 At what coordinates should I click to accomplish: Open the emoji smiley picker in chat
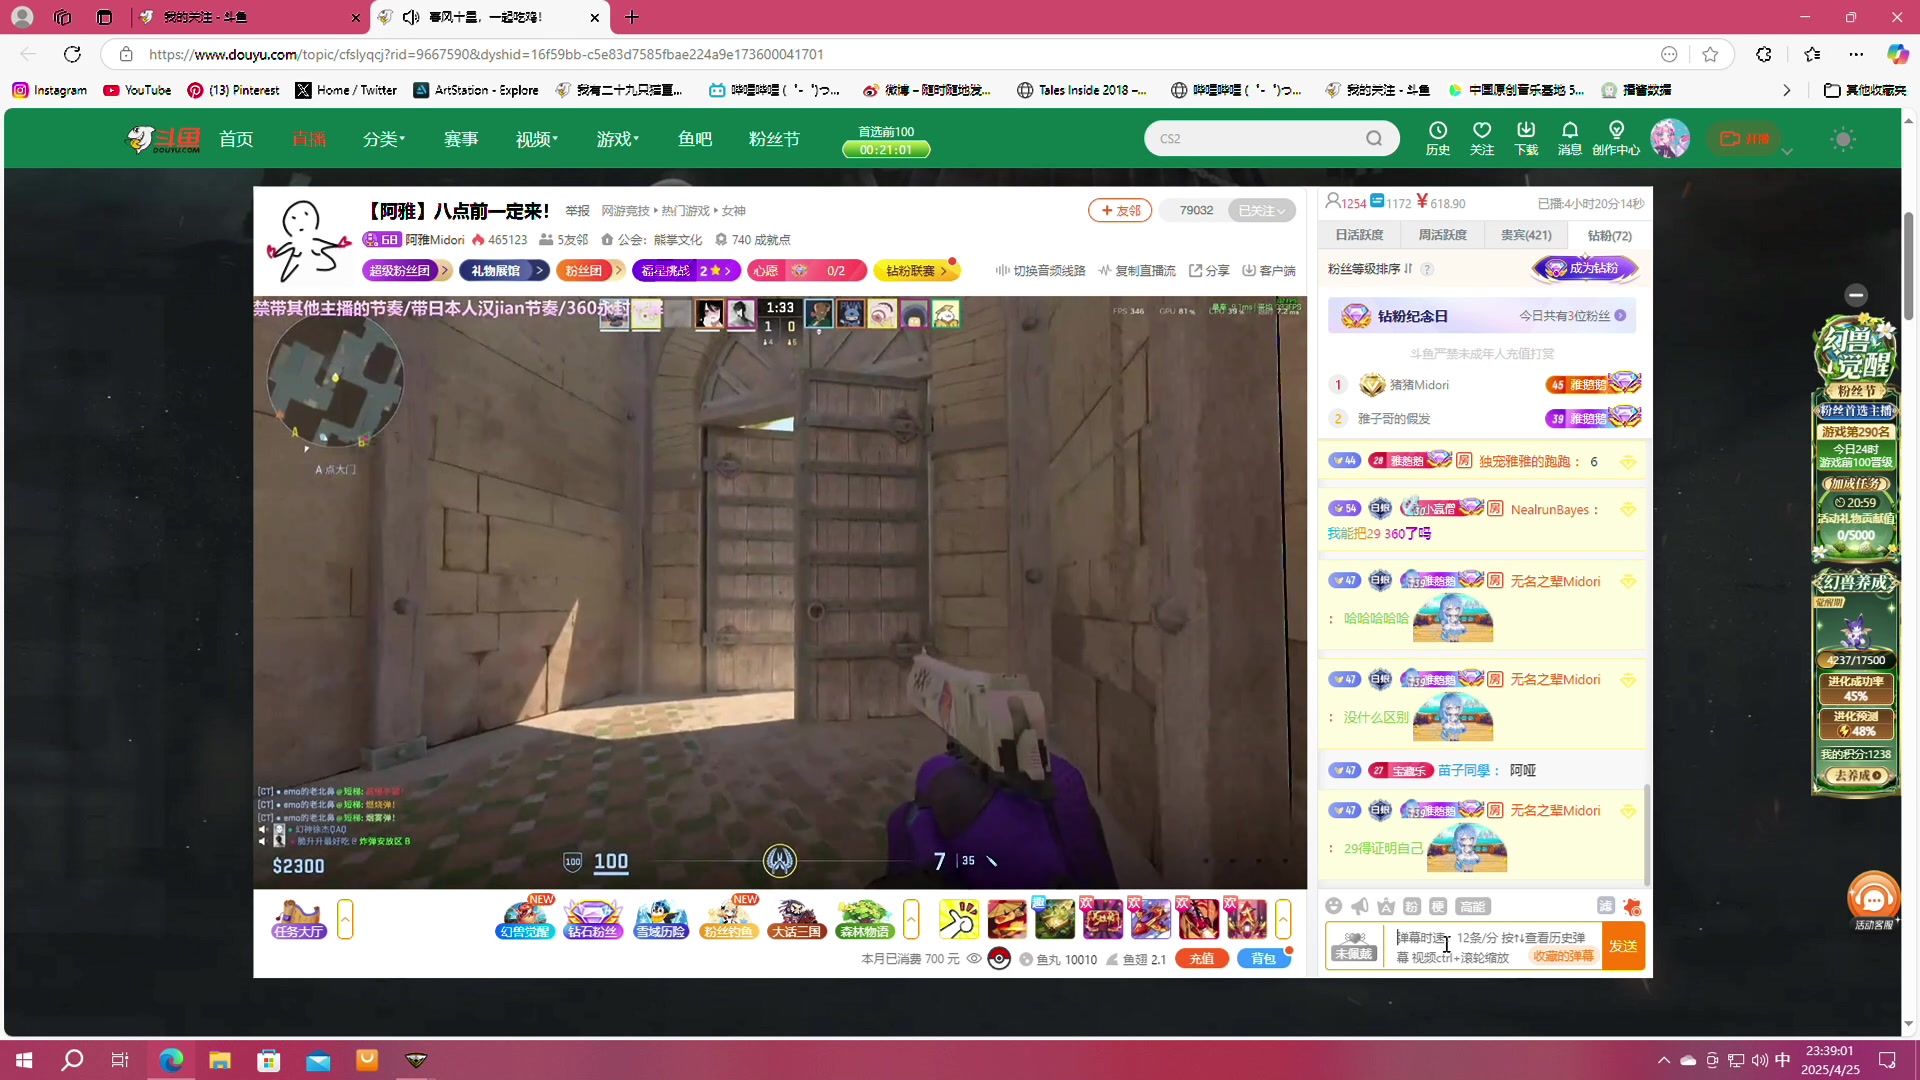[1333, 906]
